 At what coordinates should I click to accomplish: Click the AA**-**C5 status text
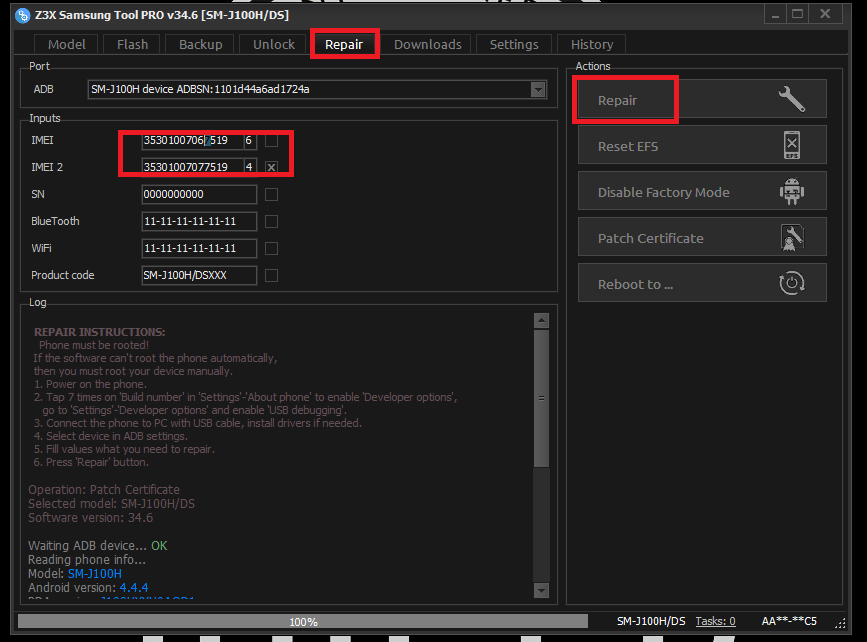pyautogui.click(x=789, y=621)
